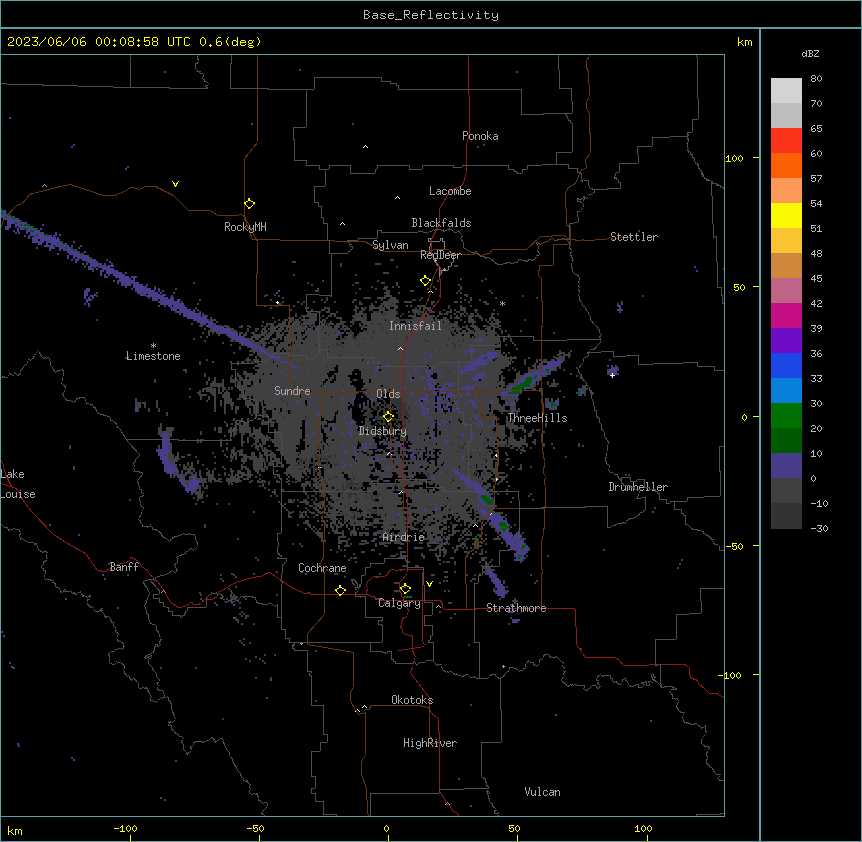Click the Cochrane label

(x=322, y=568)
